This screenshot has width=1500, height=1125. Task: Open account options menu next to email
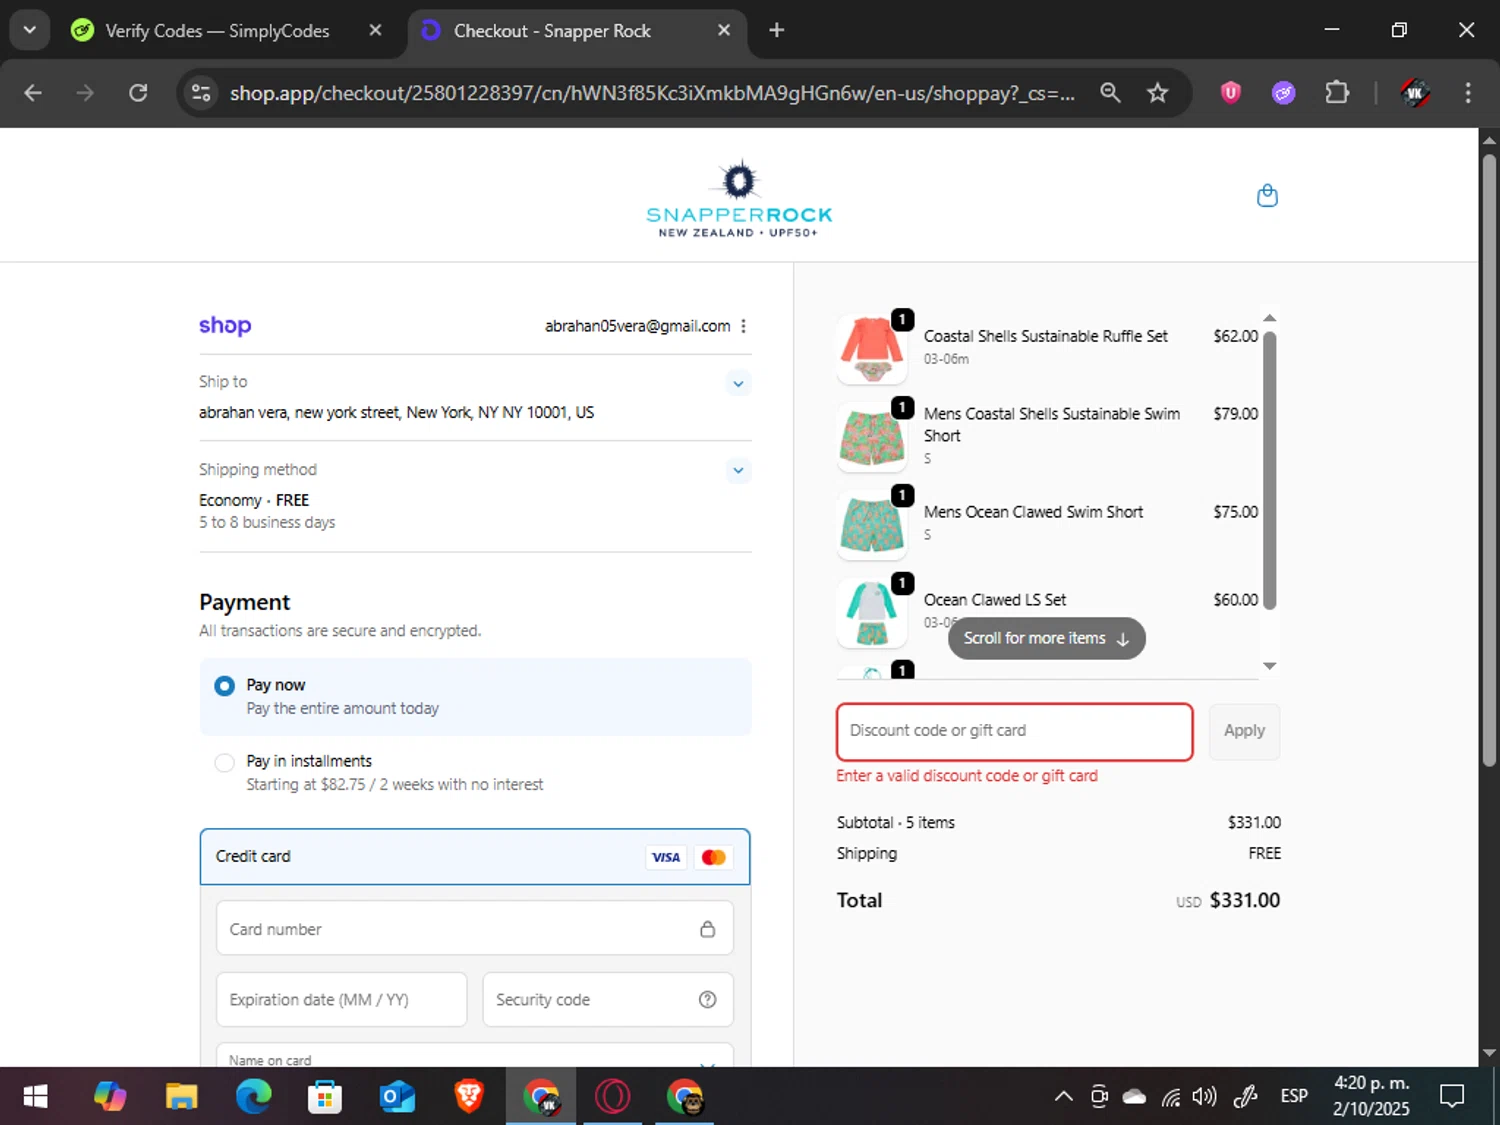743,326
